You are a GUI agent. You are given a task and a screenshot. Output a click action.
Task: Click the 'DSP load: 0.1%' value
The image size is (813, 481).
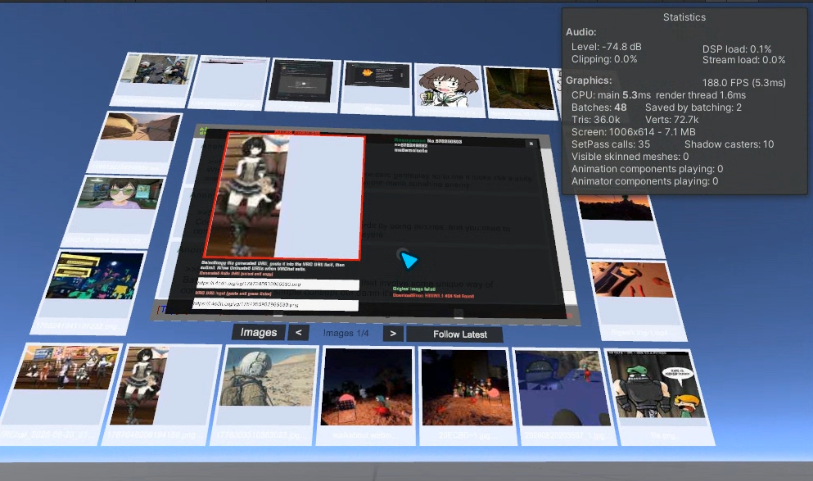pyautogui.click(x=737, y=49)
